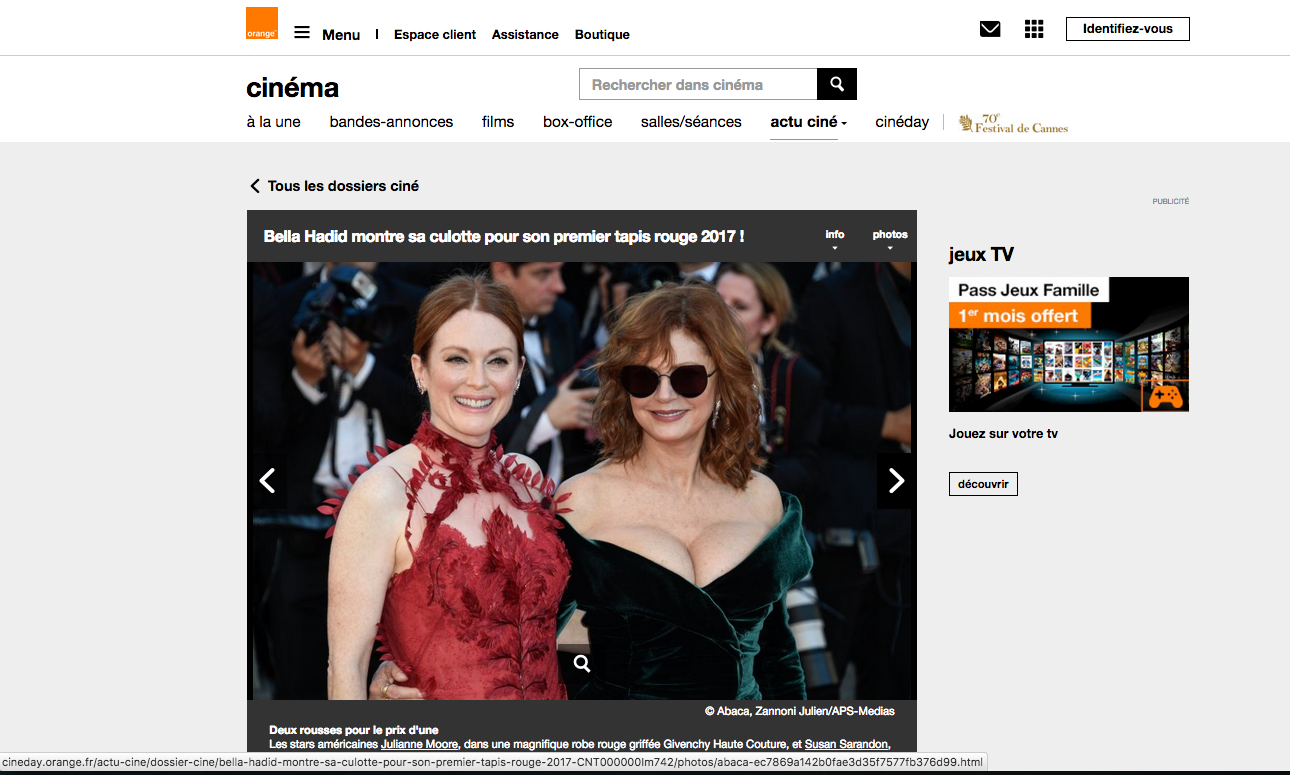
Task: Open the hamburger Menu icon
Action: [302, 33]
